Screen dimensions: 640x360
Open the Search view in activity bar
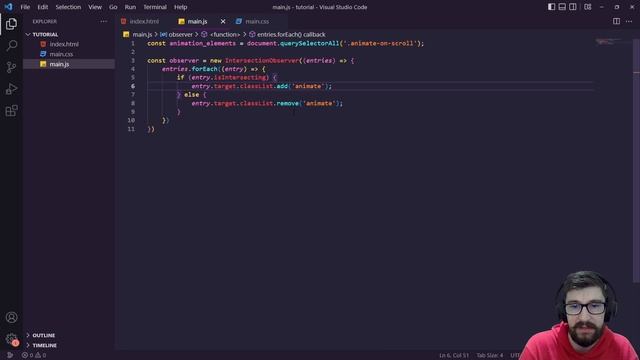11,45
